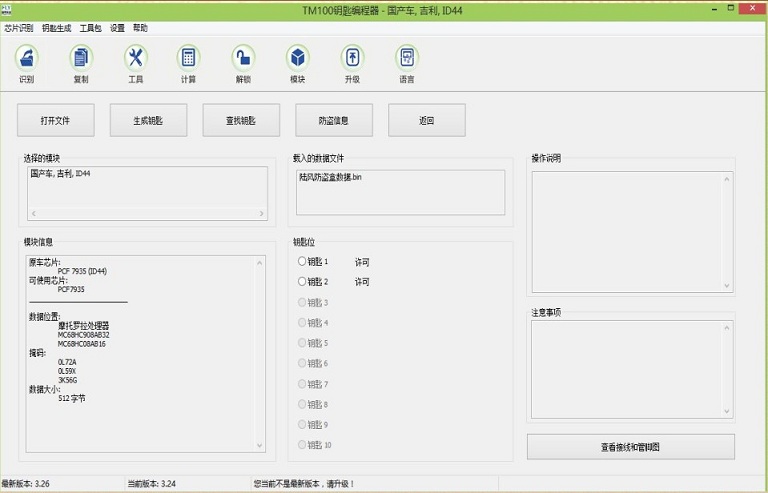Open the 钥匙生成 menu
Image resolution: width=768 pixels, height=493 pixels.
(56, 28)
